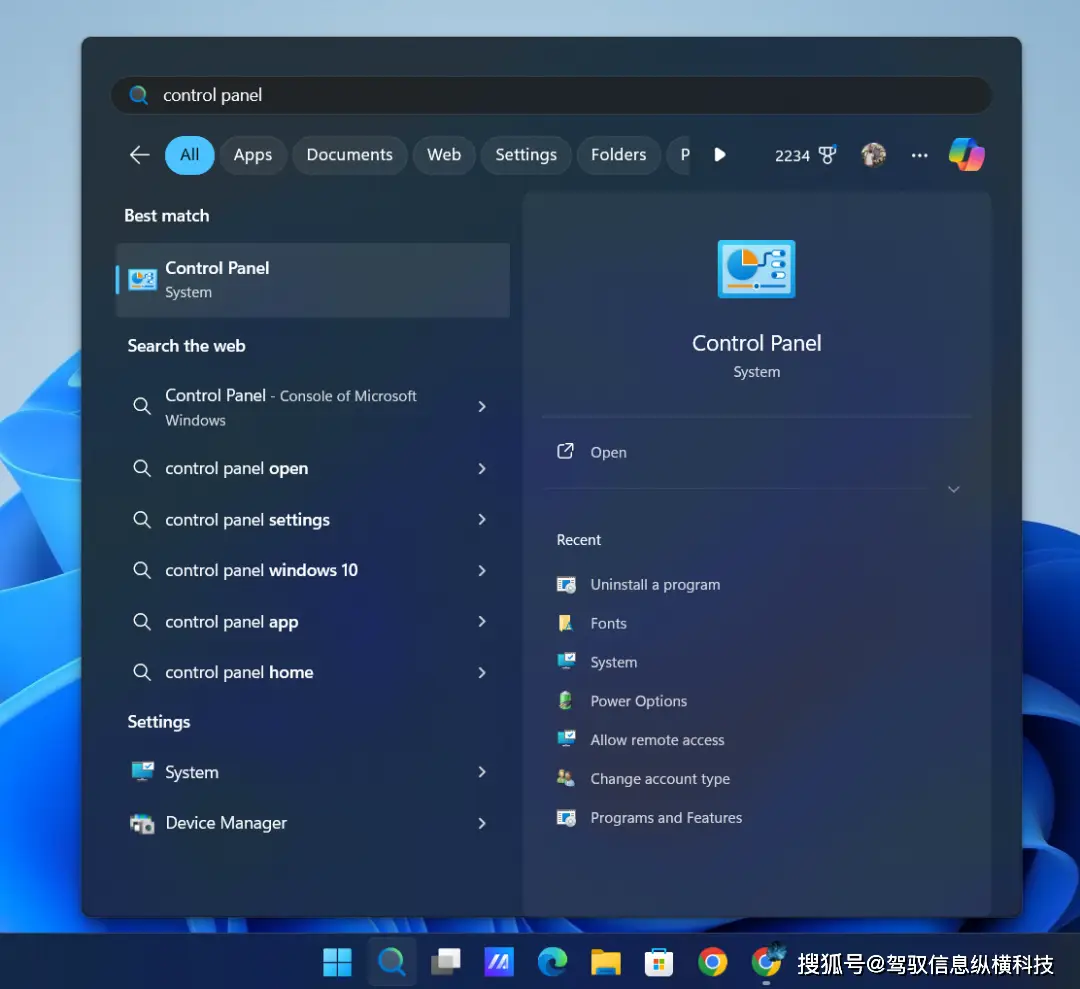Viewport: 1080px width, 989px height.
Task: Click the 2234 rewards trophy icon
Action: pyautogui.click(x=827, y=155)
